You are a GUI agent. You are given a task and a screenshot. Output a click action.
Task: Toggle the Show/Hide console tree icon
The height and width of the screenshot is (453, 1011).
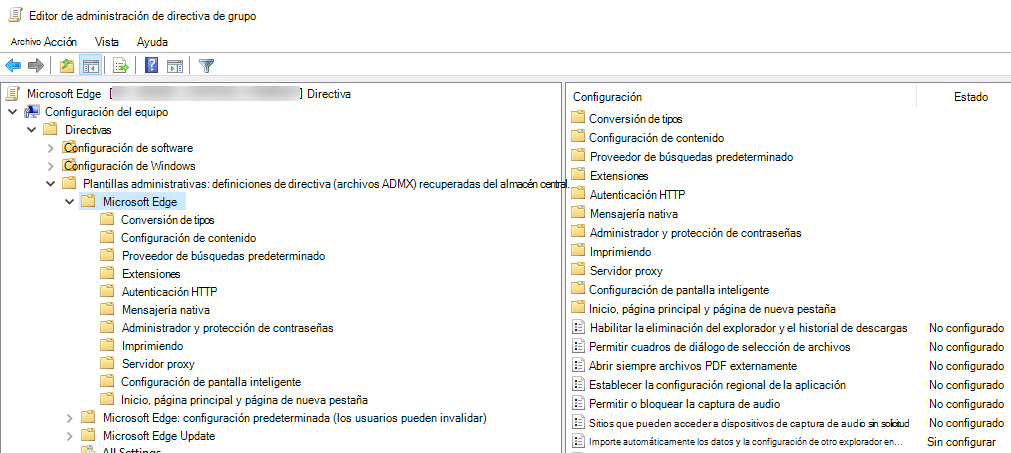(x=90, y=65)
